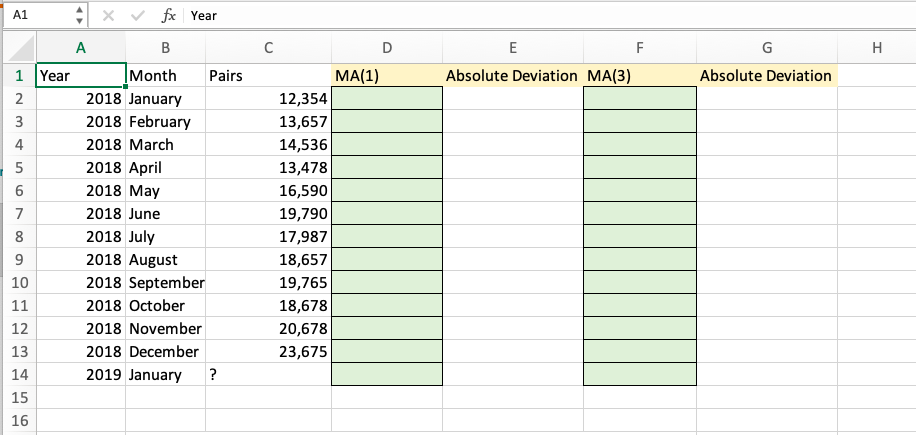Select row 16 header
The width and height of the screenshot is (916, 435).
pyautogui.click(x=20, y=420)
